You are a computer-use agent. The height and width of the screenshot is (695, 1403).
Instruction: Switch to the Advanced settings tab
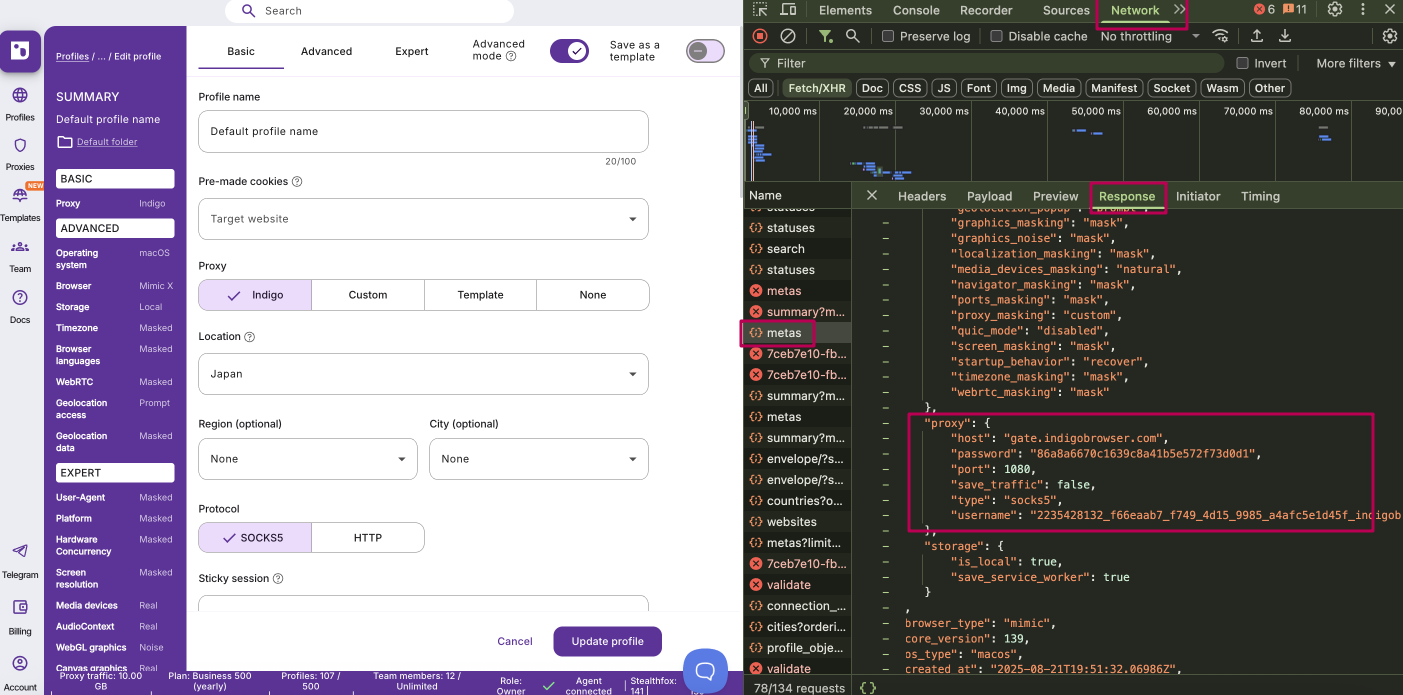327,51
